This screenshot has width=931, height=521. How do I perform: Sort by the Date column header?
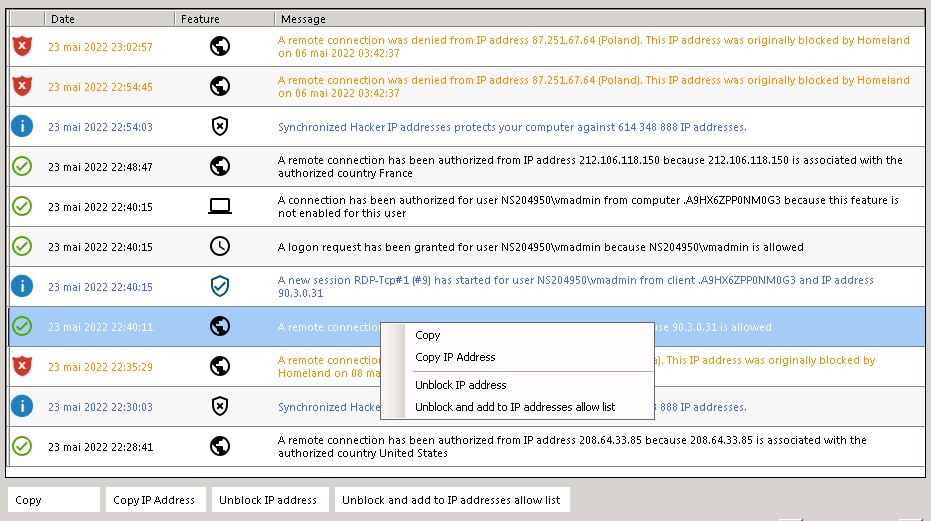tap(109, 19)
